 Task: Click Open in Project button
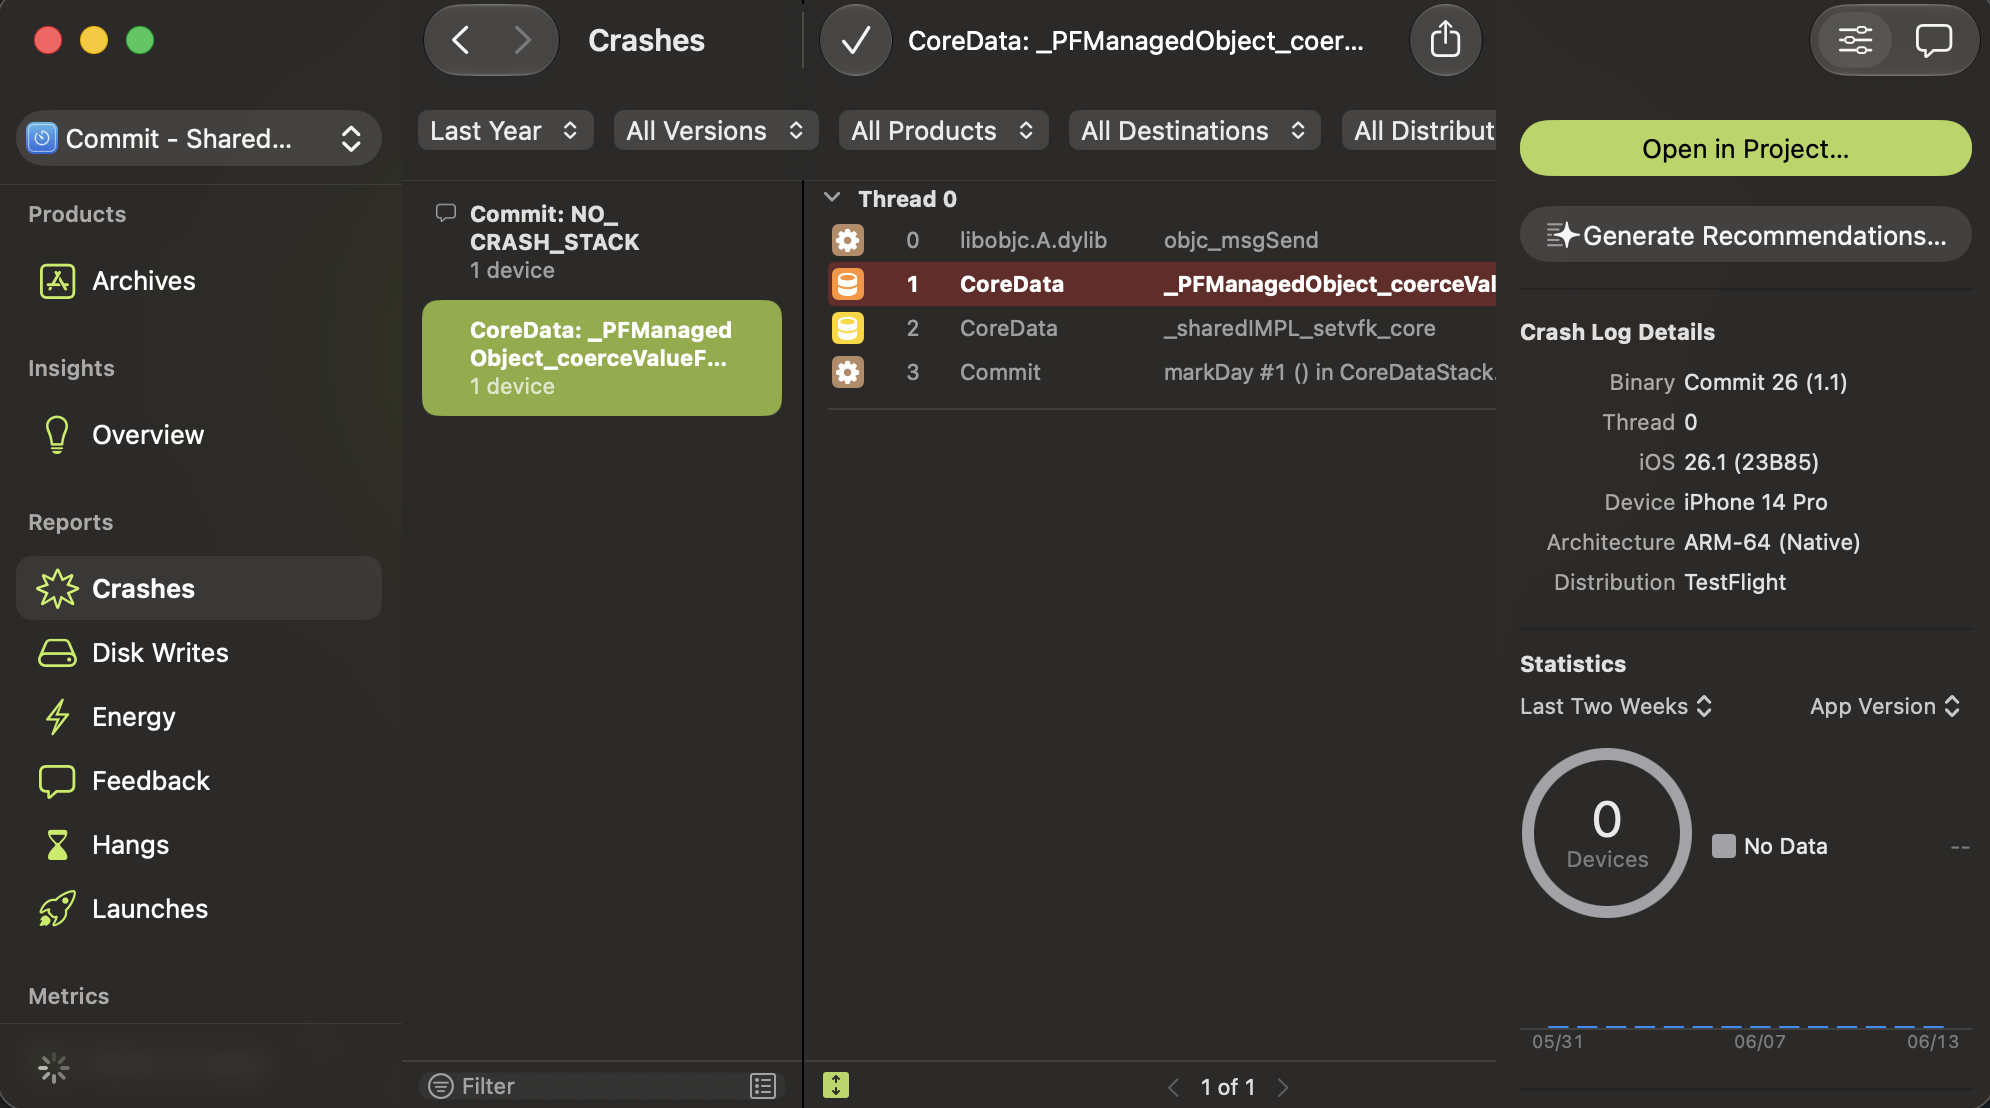coord(1746,148)
